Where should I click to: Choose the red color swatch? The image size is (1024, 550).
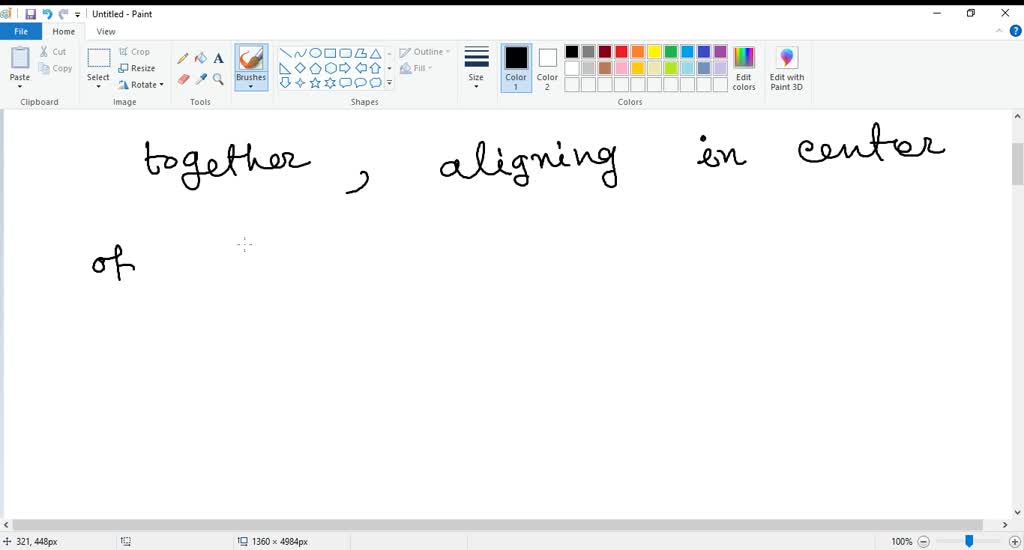621,52
